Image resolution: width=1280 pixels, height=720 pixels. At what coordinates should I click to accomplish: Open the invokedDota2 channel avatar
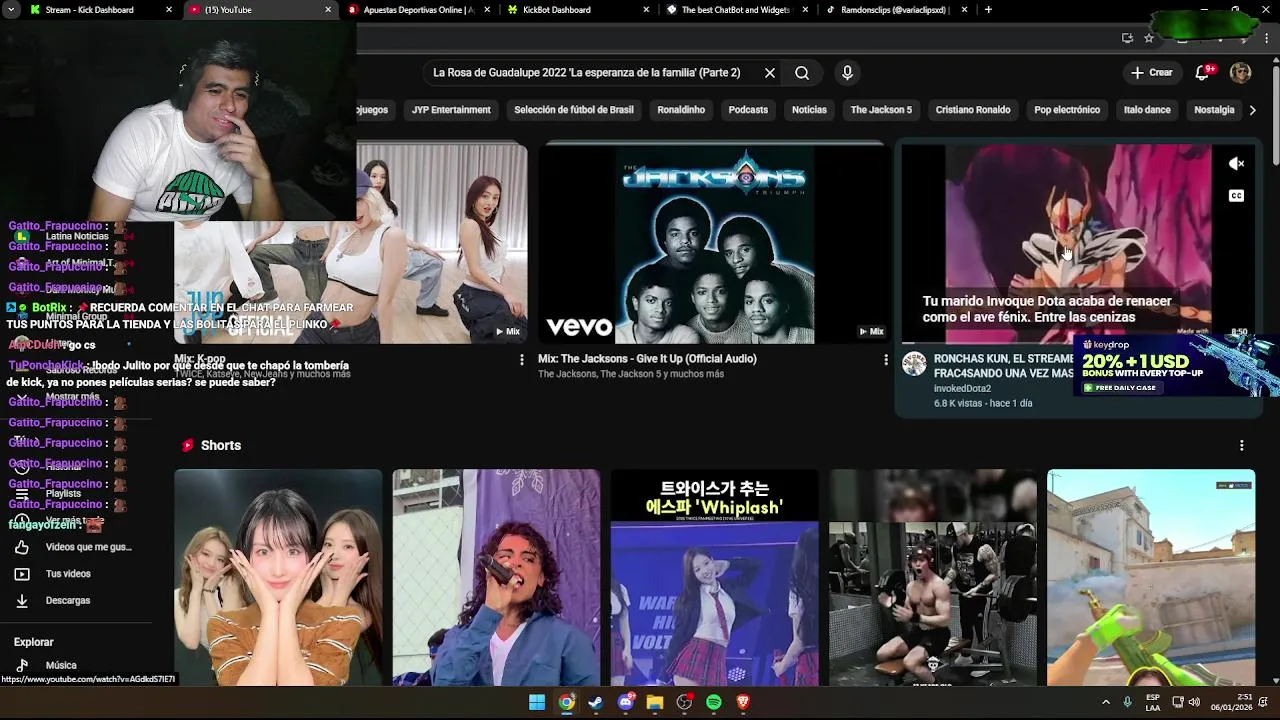pyautogui.click(x=914, y=364)
